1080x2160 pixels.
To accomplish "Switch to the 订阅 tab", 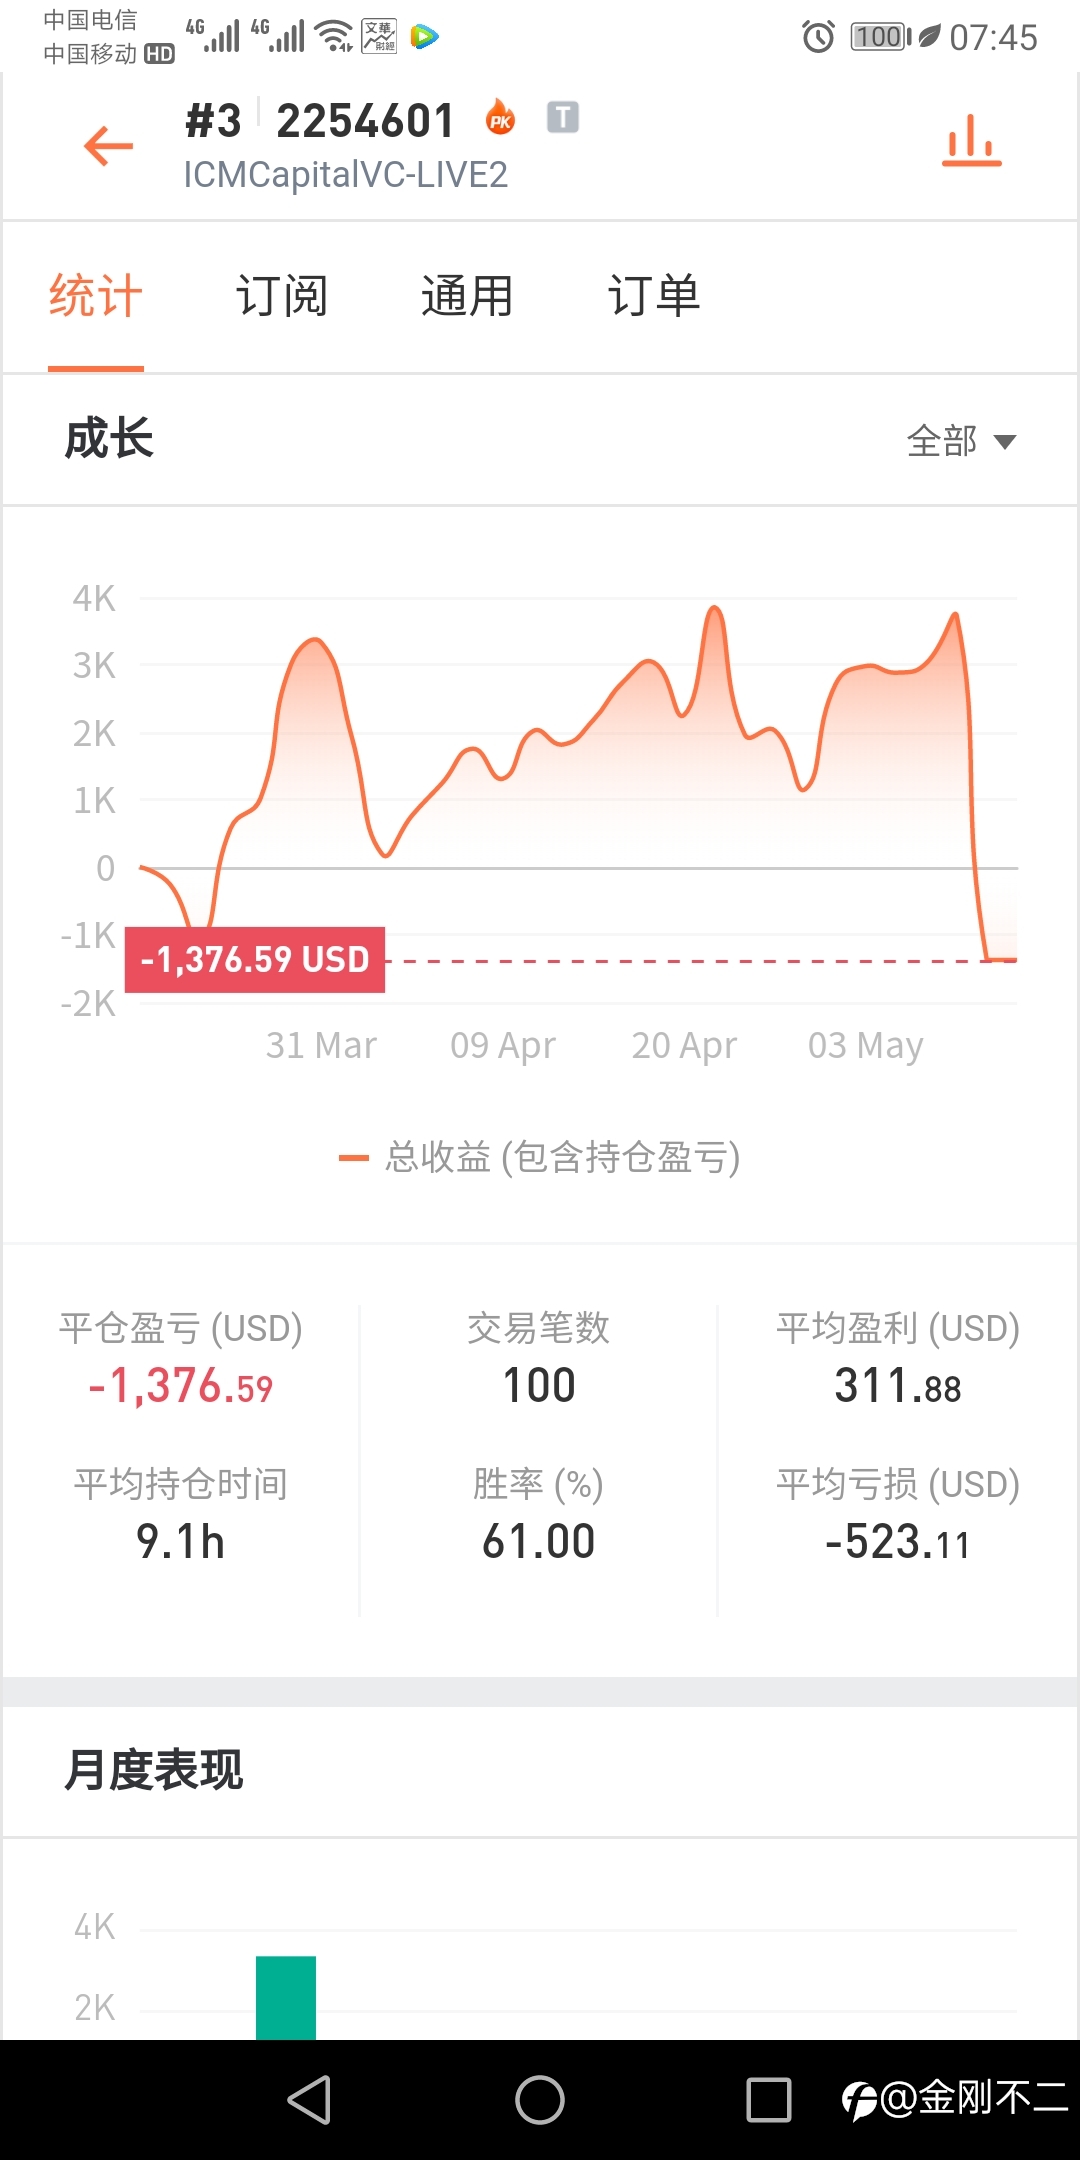I will (x=282, y=296).
